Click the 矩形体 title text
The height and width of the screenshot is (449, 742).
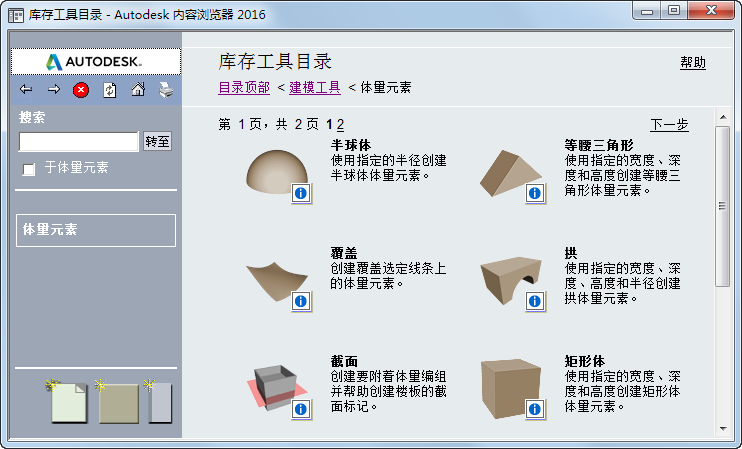(x=584, y=361)
